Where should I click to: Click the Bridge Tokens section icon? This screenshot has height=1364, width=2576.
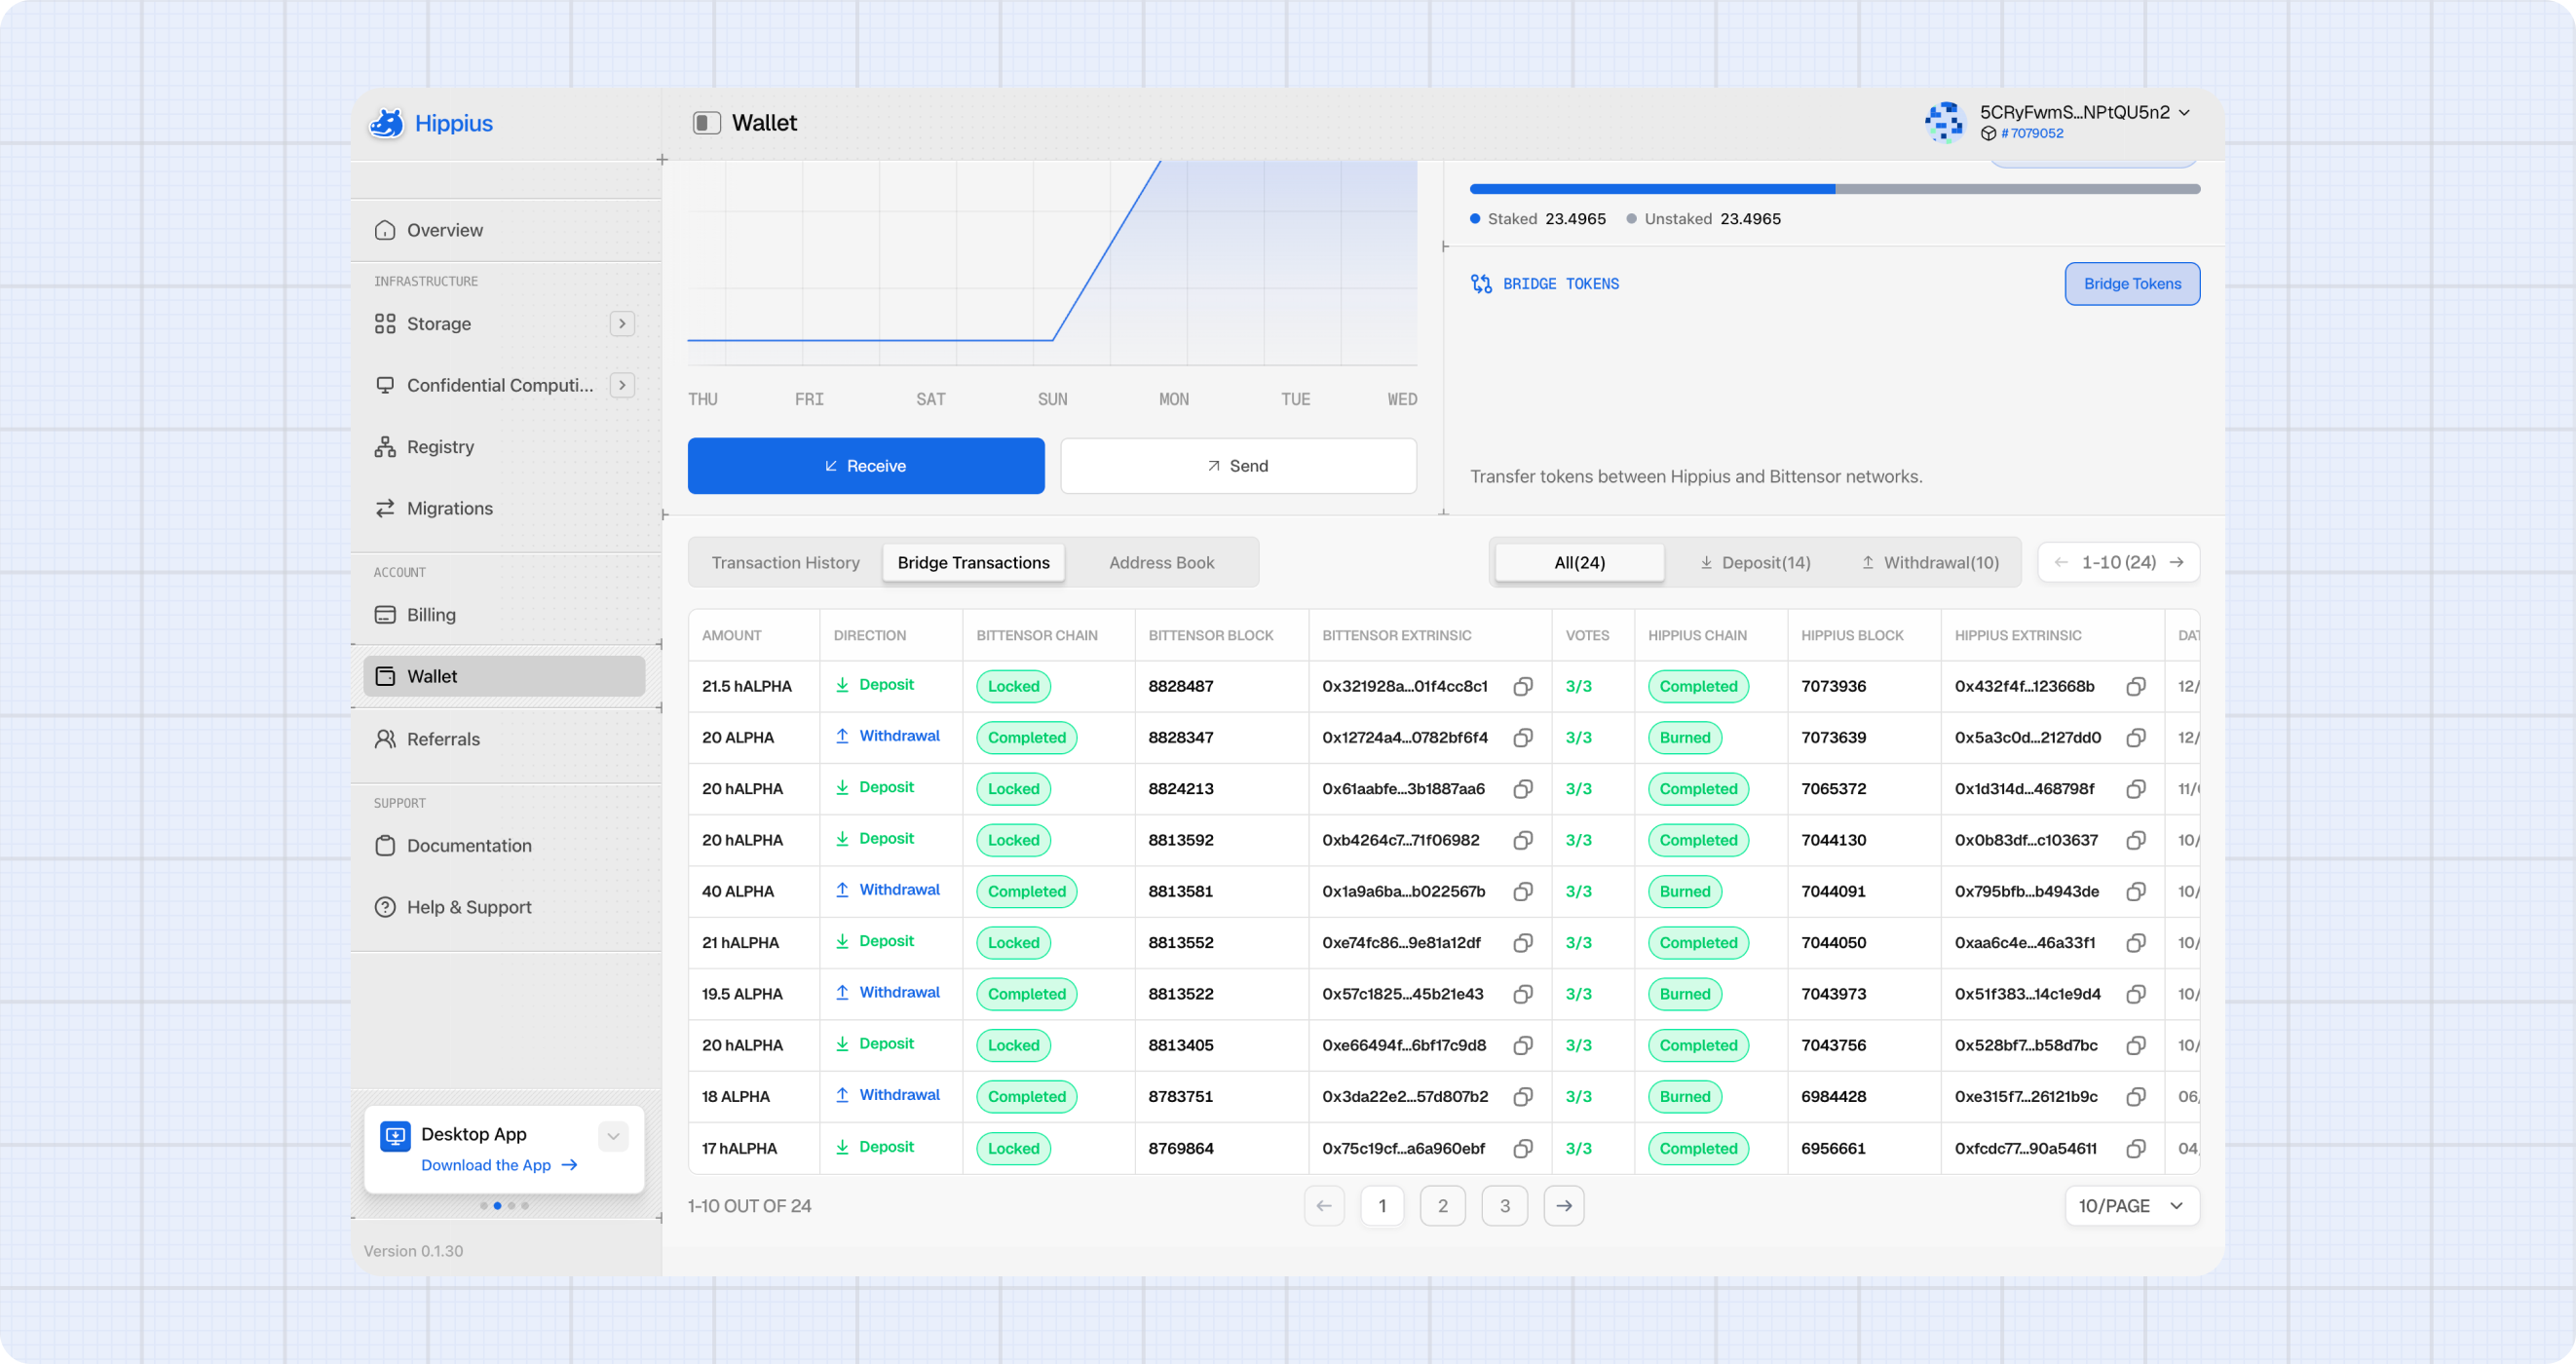[x=1481, y=284]
